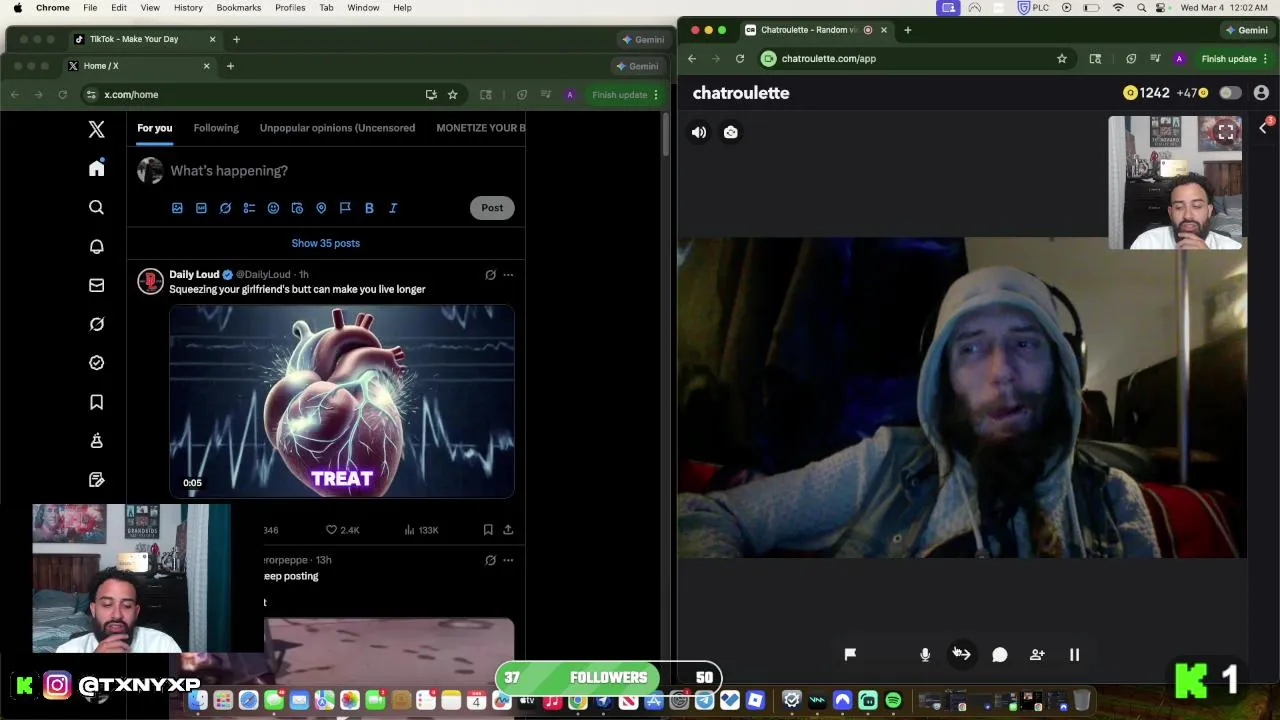Mute microphone in Chatroulette
This screenshot has height=720, width=1280.
(x=925, y=654)
